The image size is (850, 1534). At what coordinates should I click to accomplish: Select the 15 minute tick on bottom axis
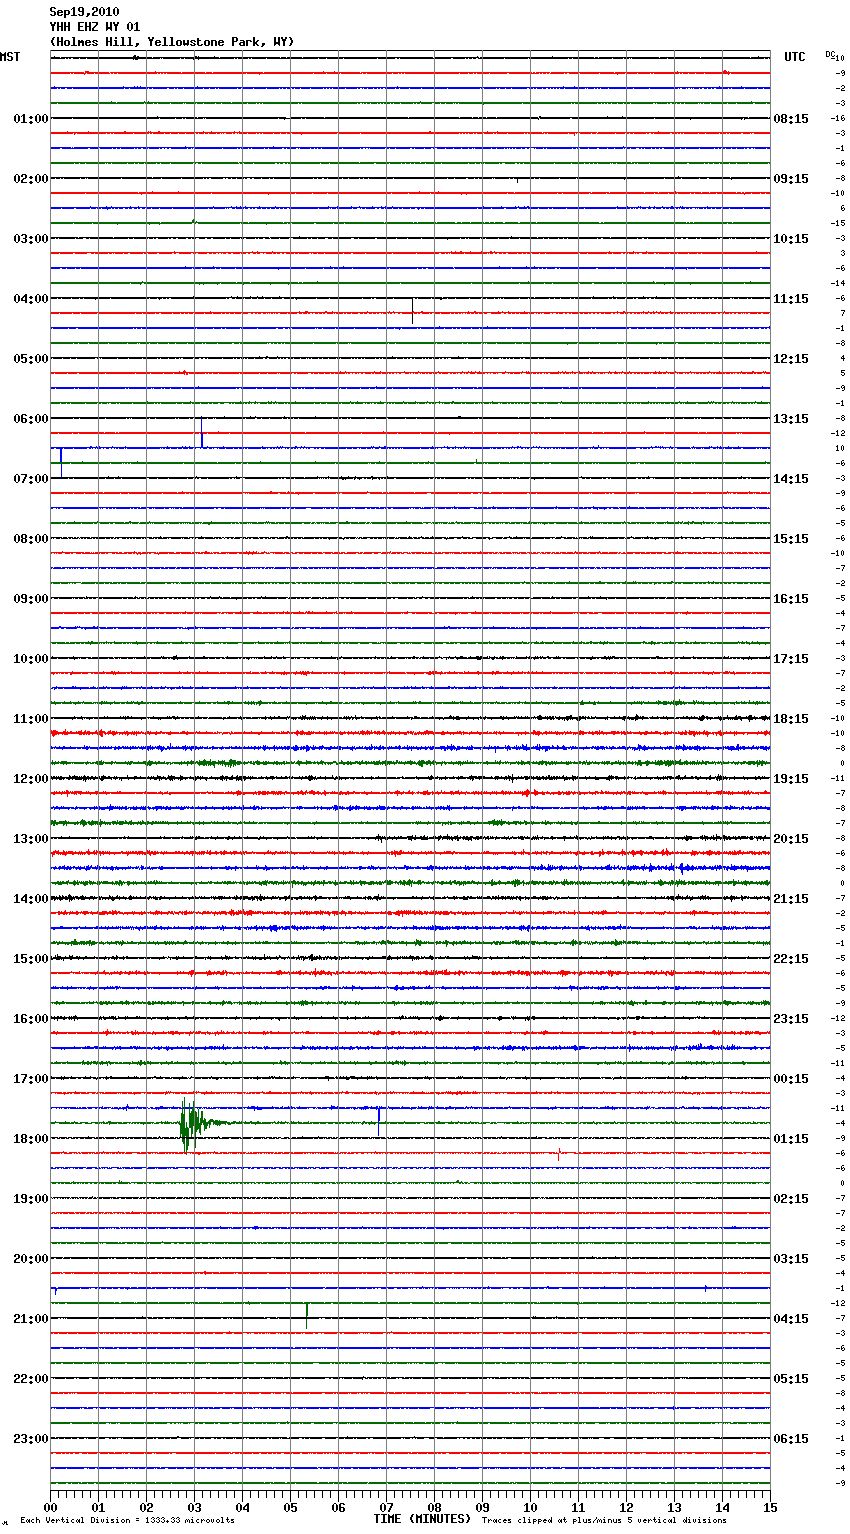point(769,1508)
